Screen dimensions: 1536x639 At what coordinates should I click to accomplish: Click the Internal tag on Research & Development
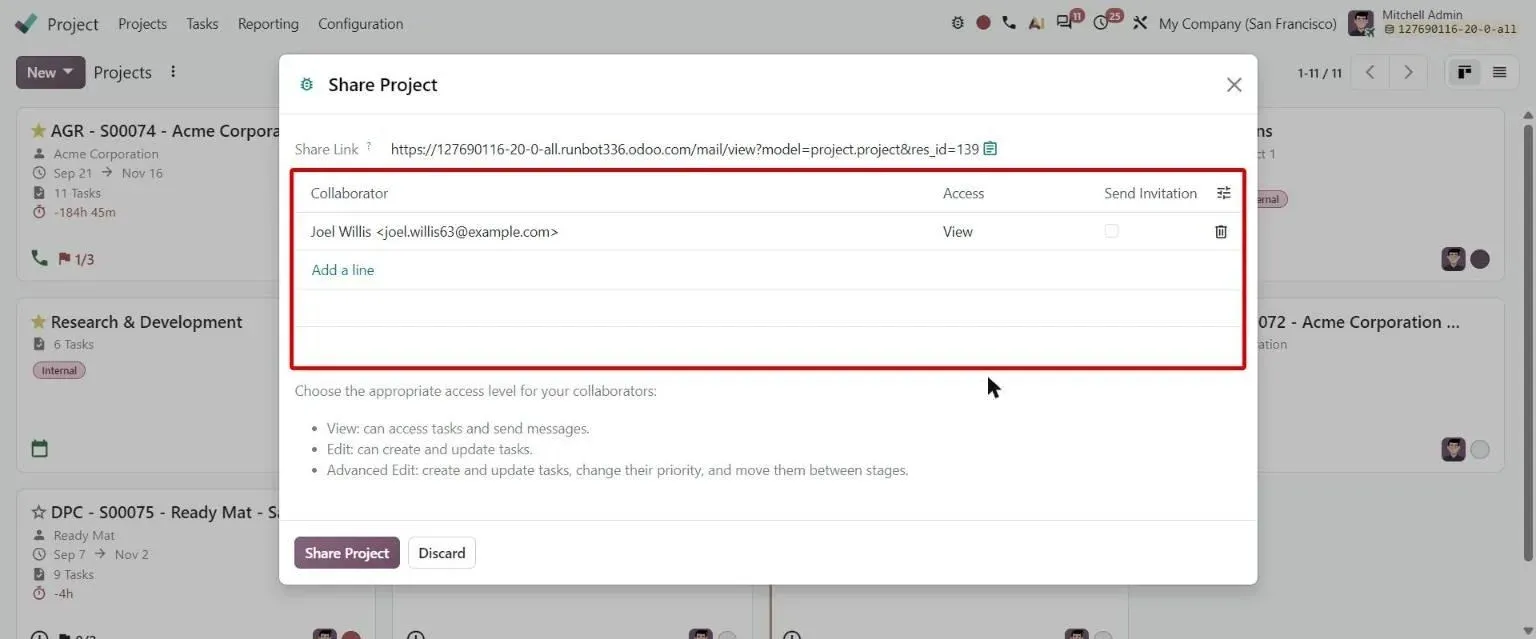tap(59, 370)
